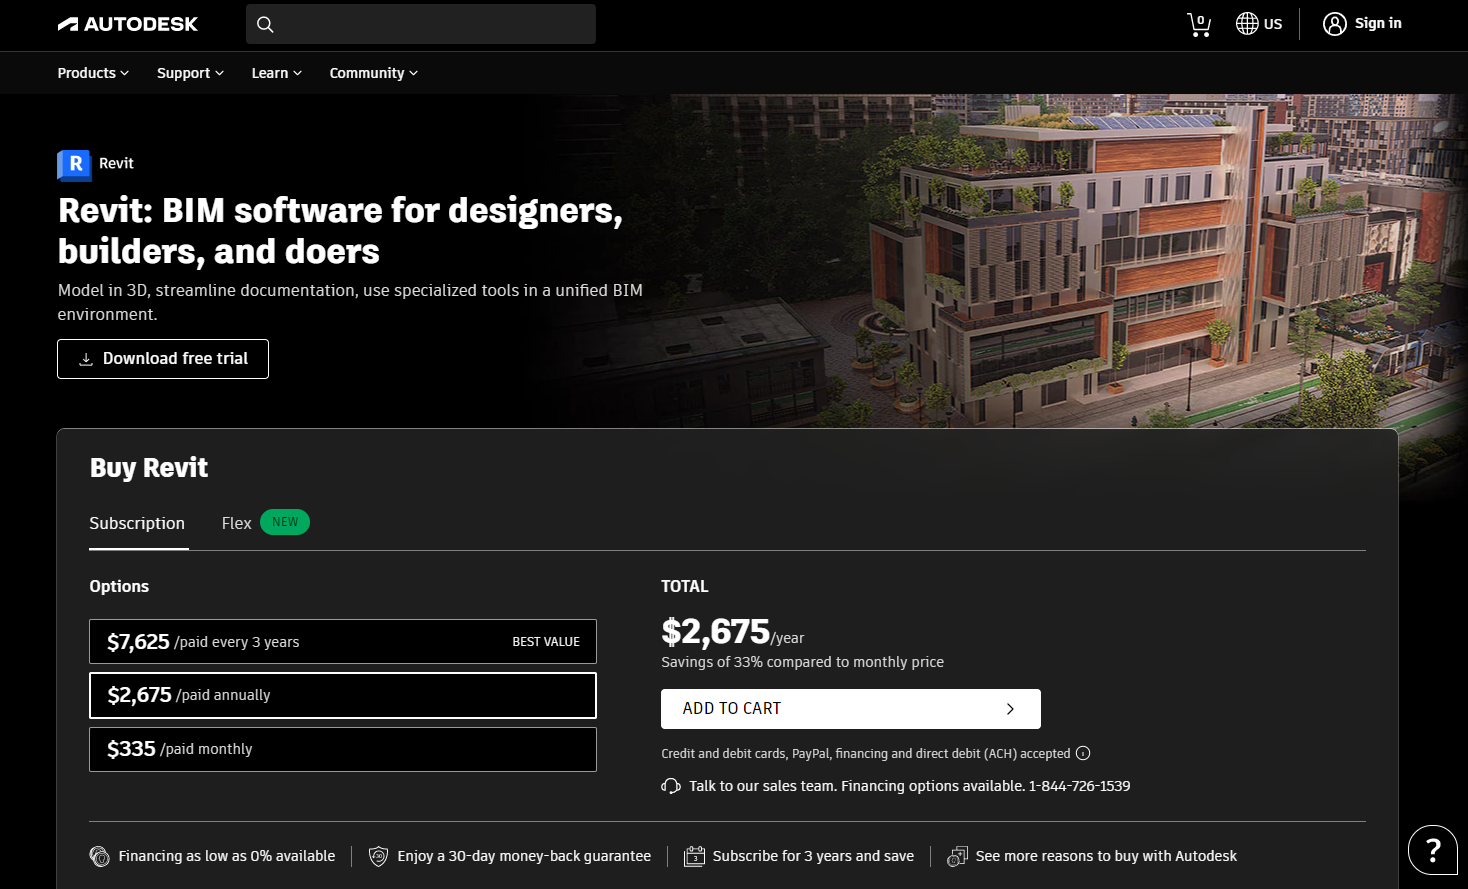Select the $2,675 paid annually option
The image size is (1468, 889).
coord(343,695)
